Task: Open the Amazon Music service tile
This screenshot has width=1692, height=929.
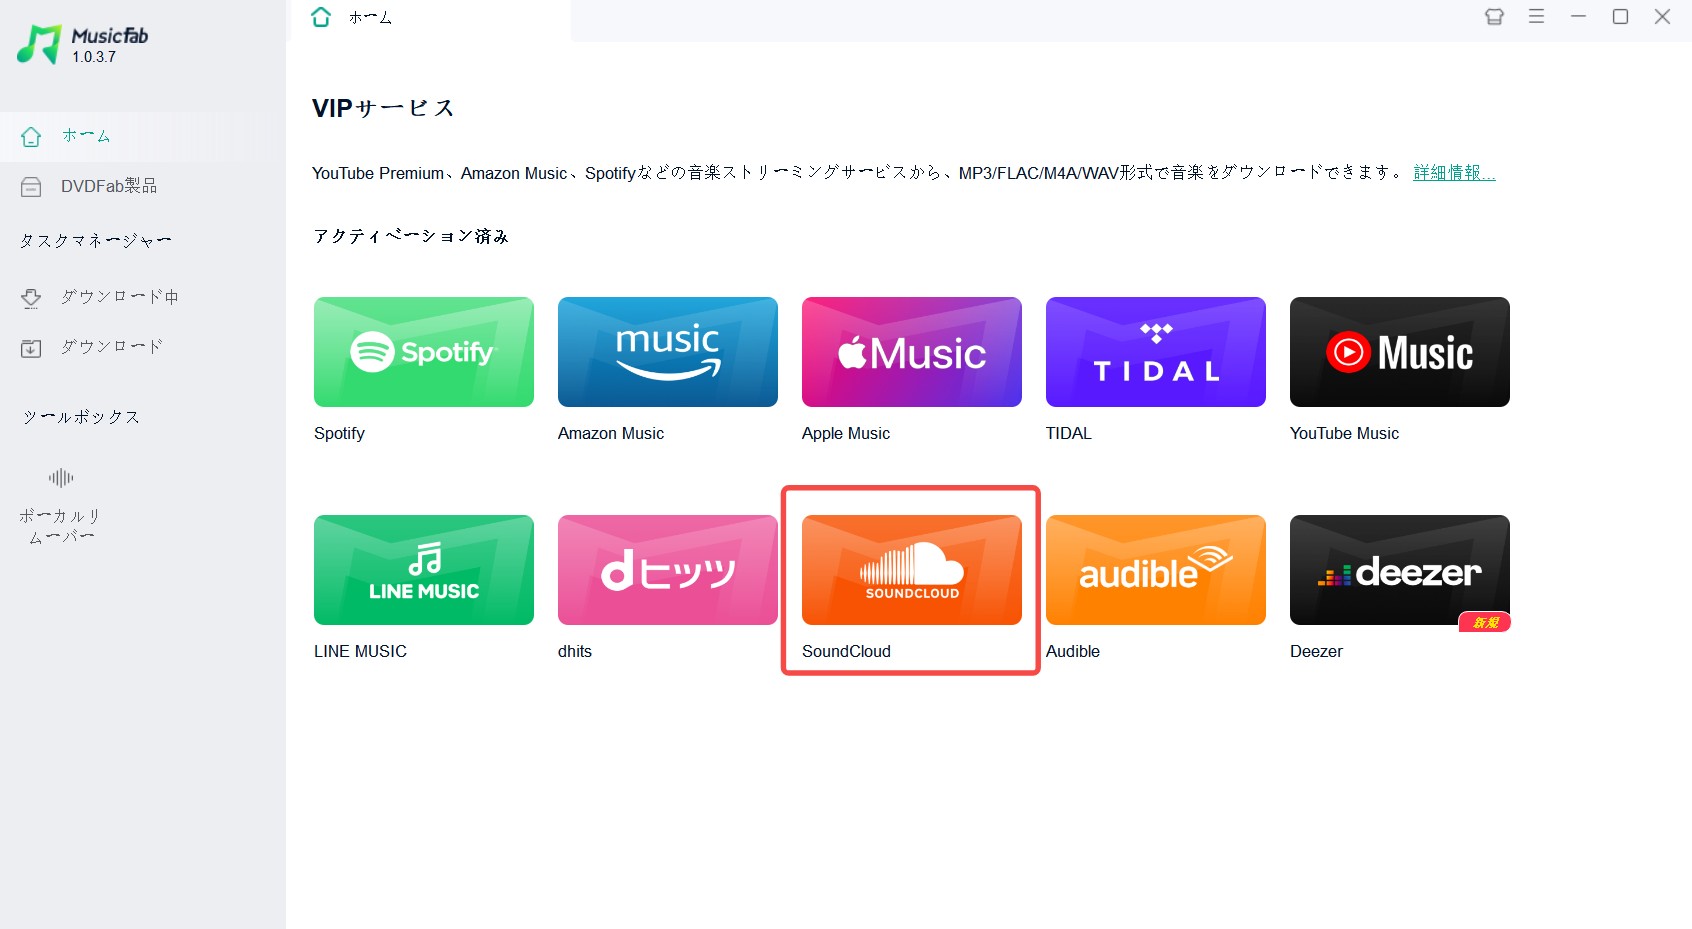Action: tap(668, 352)
